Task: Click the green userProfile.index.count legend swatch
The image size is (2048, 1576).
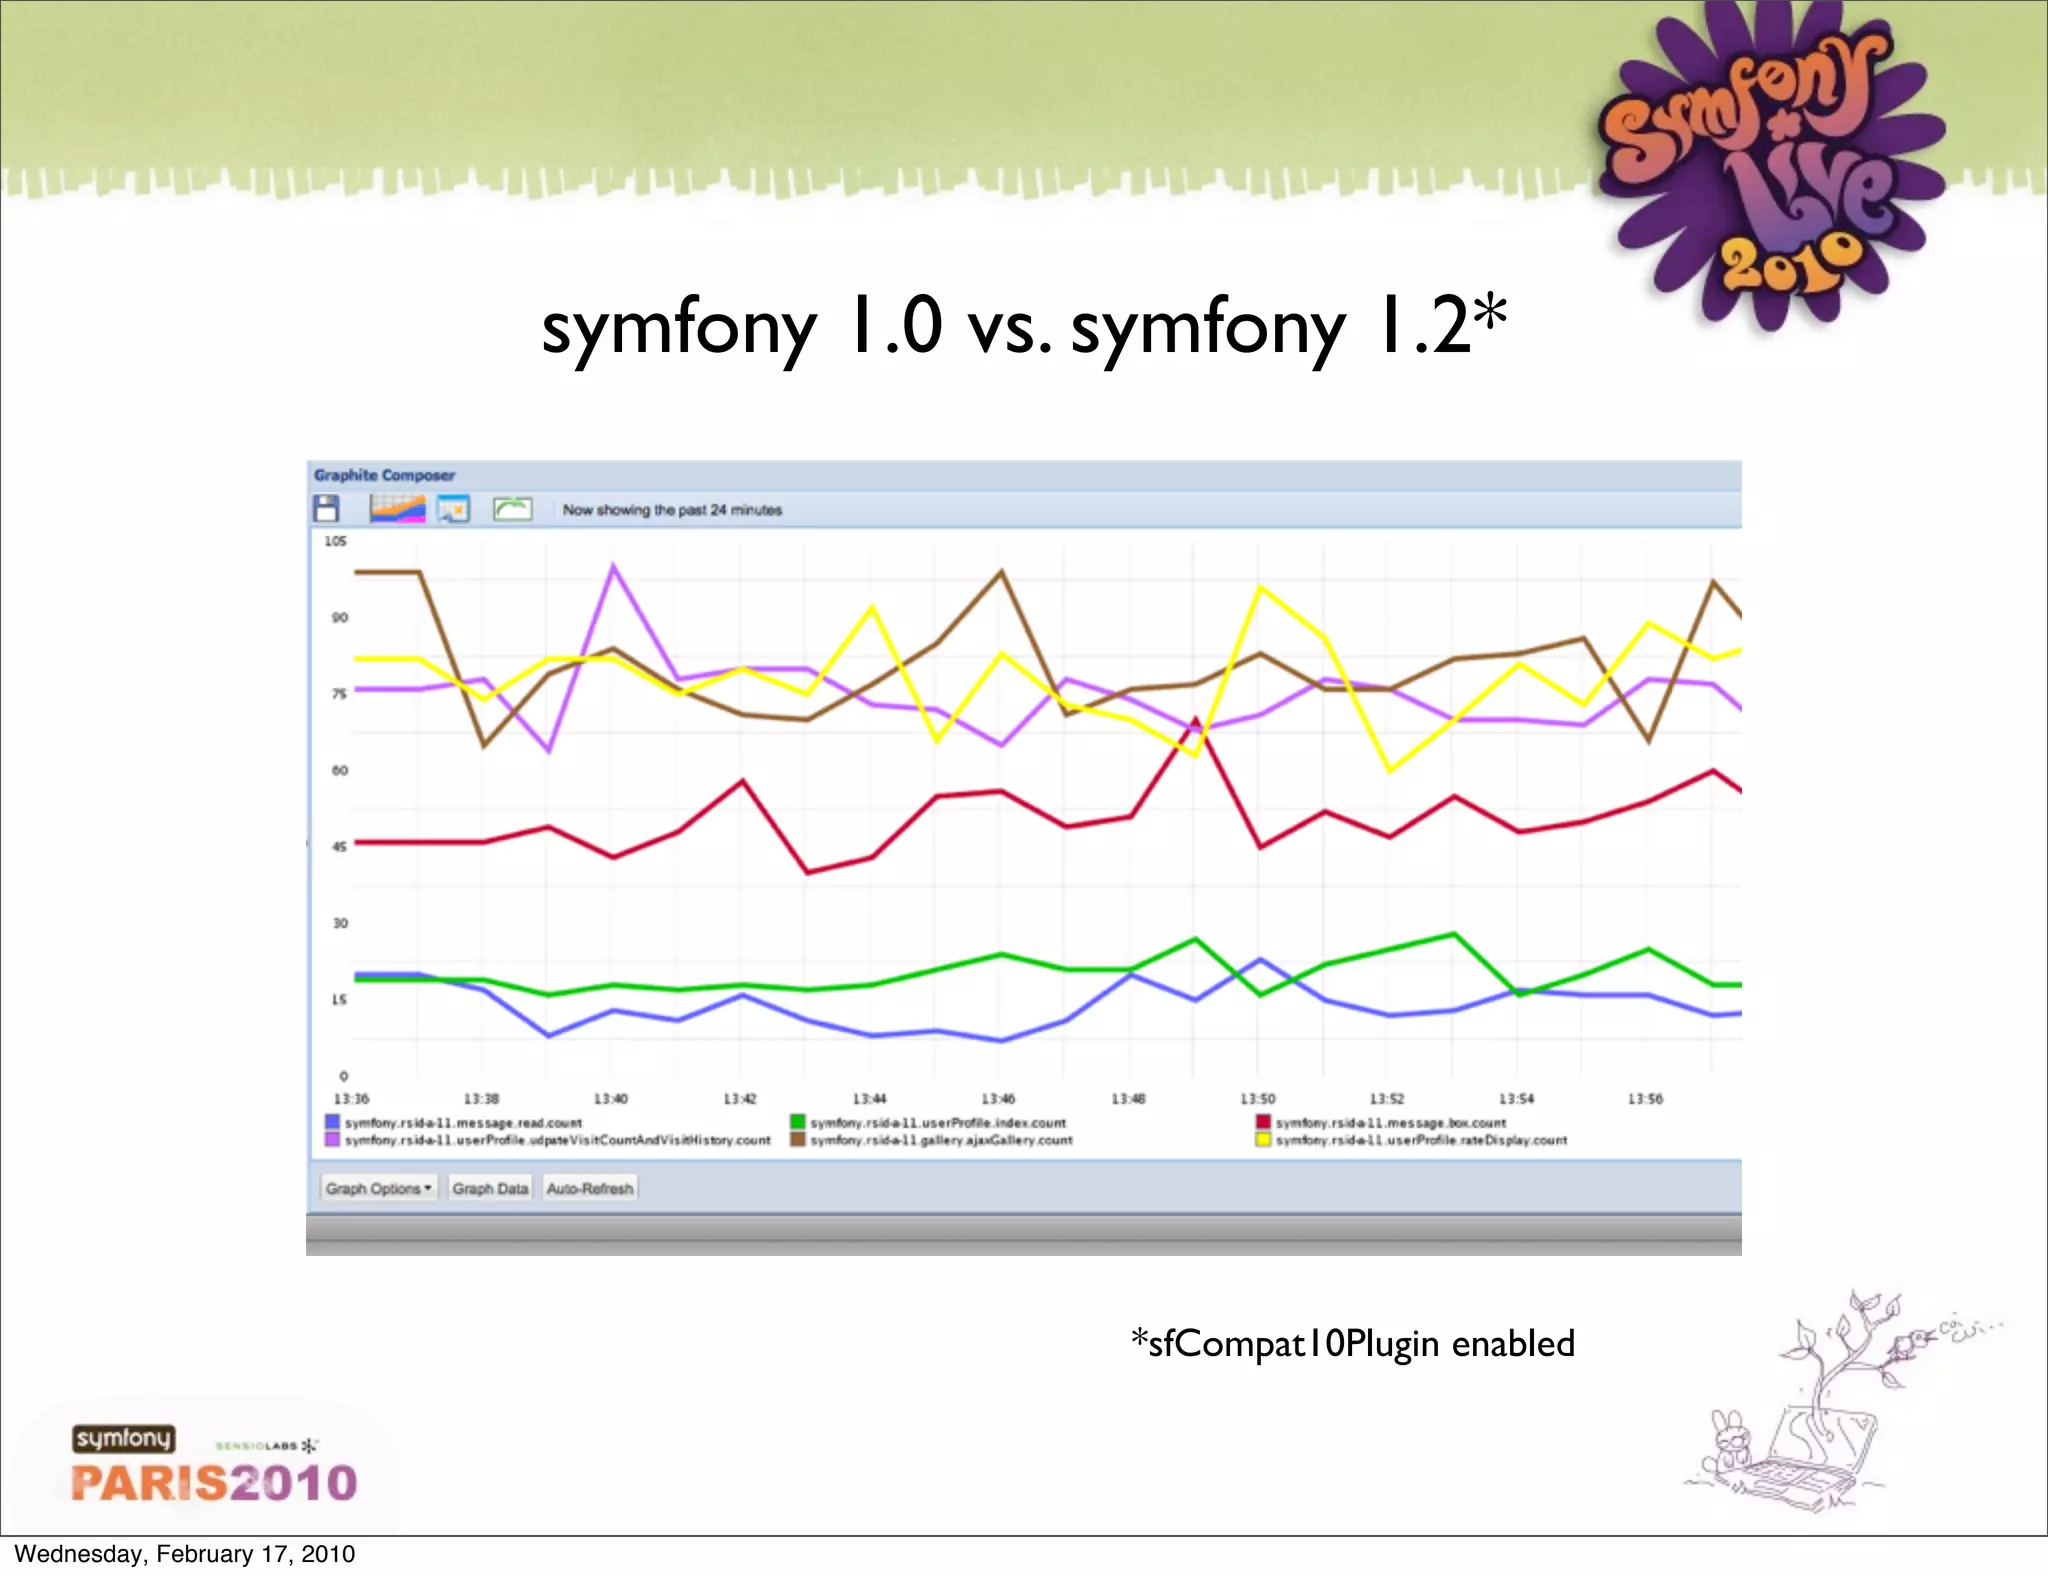Action: (x=797, y=1122)
